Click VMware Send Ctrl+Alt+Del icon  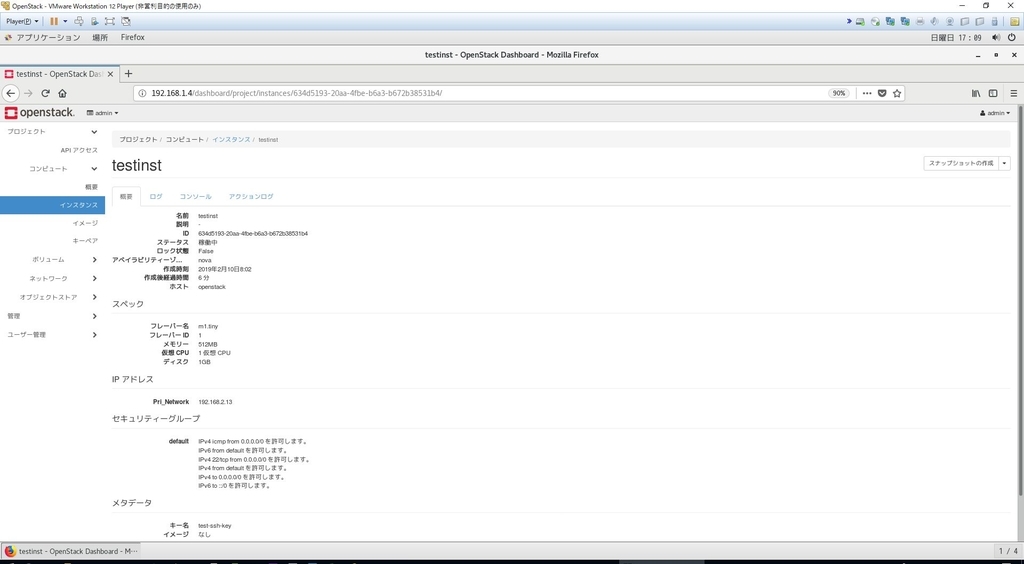(79, 22)
